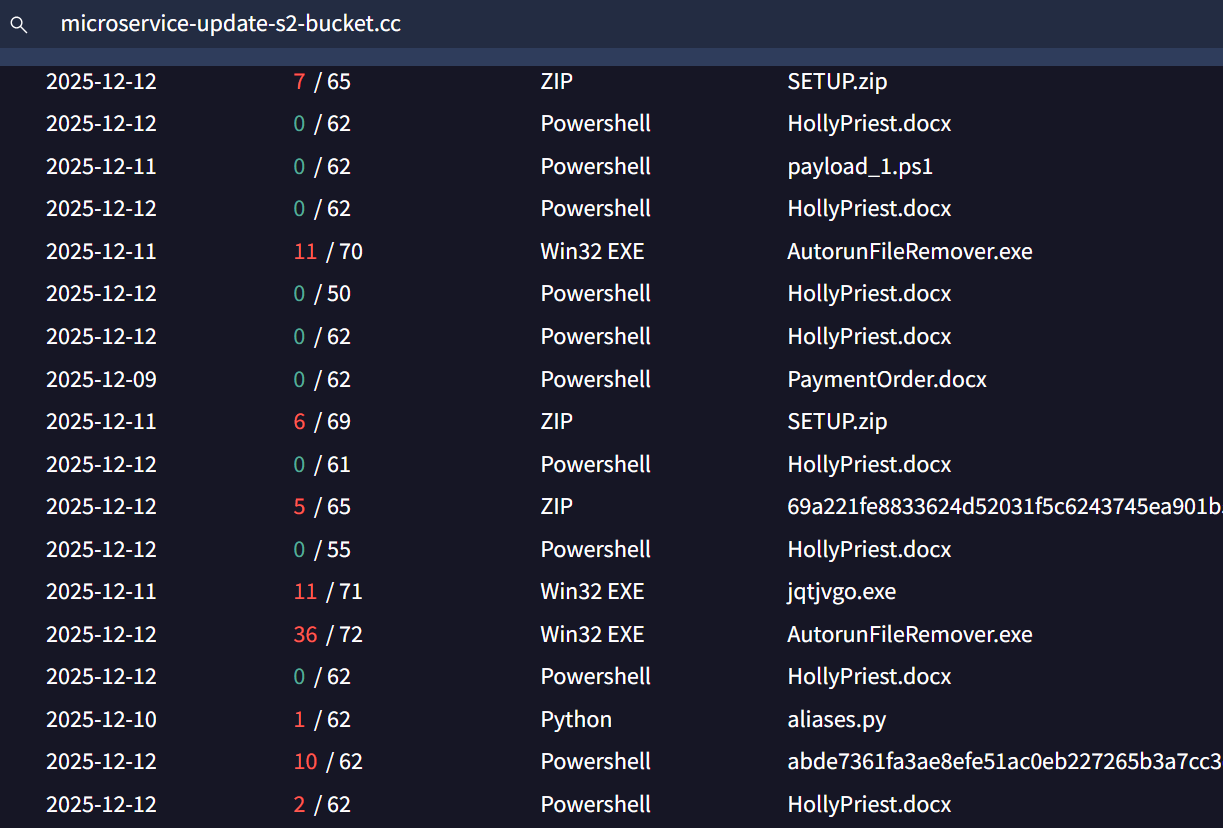Select the 1 / 62 detection score
The width and height of the screenshot is (1223, 828).
(x=322, y=719)
